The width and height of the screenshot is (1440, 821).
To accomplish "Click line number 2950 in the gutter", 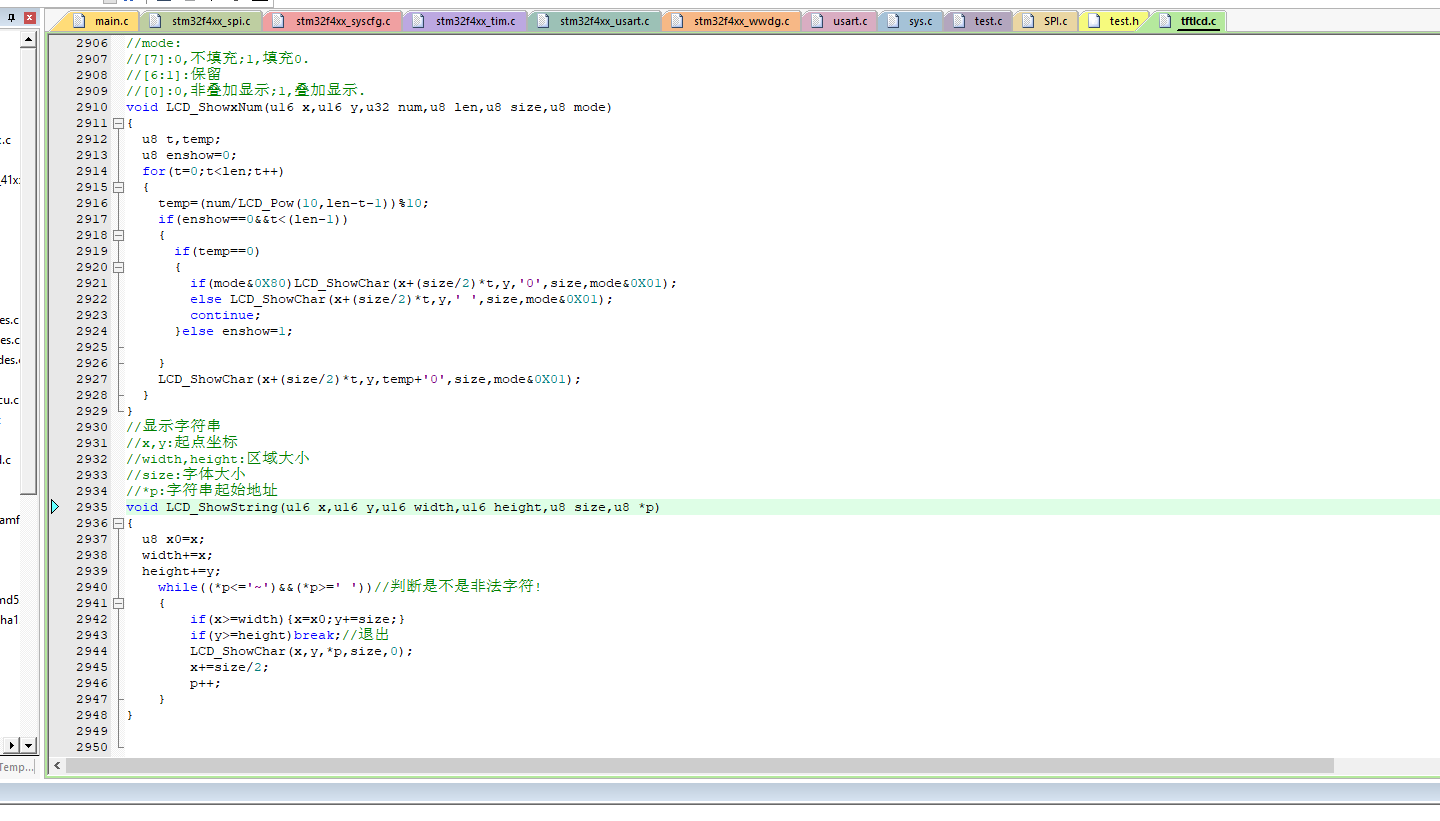I will click(x=92, y=747).
